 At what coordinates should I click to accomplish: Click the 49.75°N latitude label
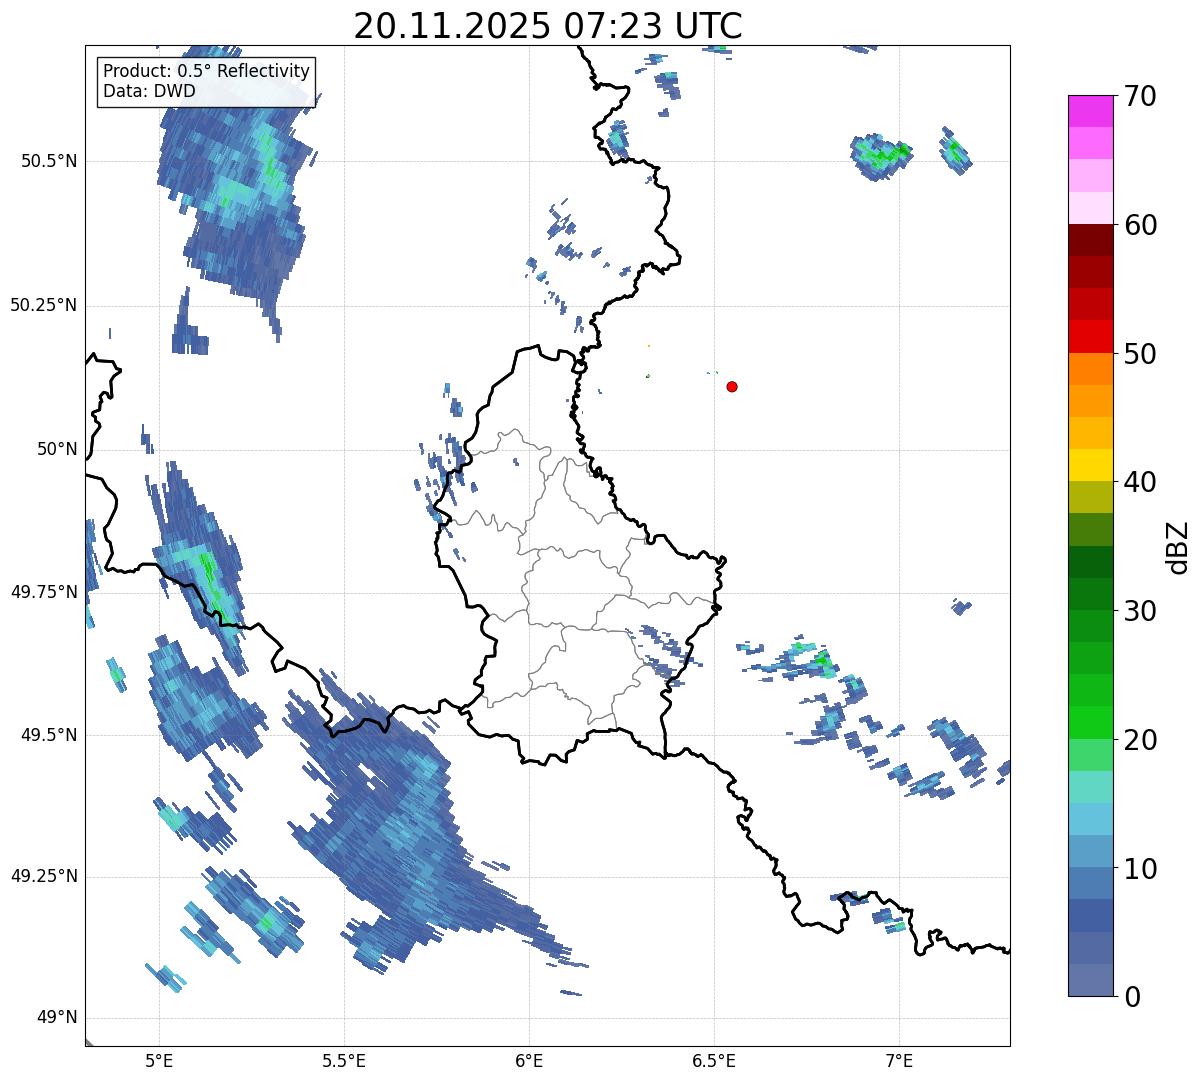44,592
